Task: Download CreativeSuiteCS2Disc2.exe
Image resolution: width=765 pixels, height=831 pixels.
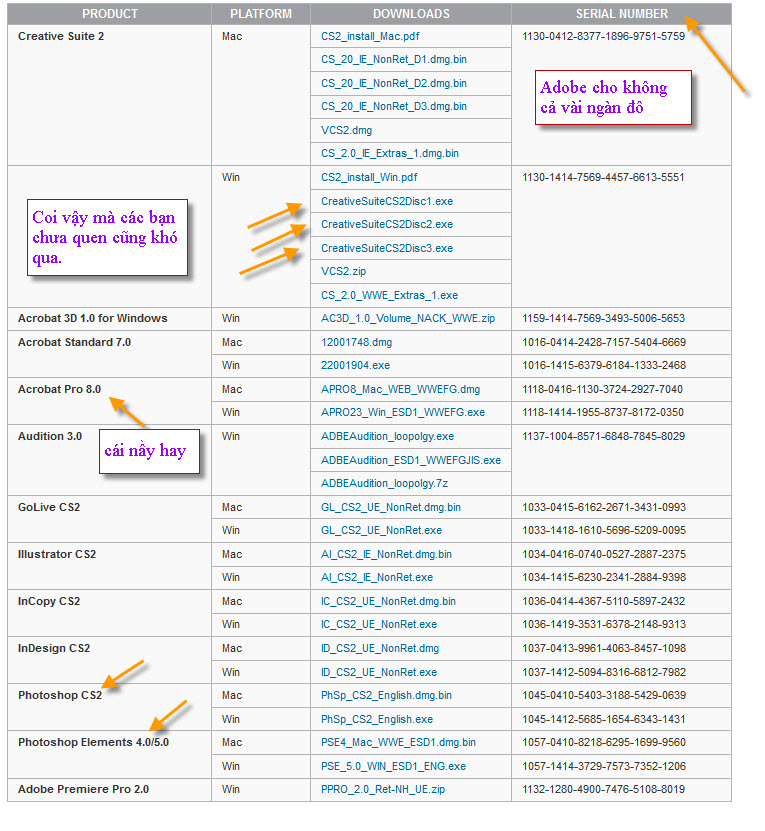Action: pos(387,225)
